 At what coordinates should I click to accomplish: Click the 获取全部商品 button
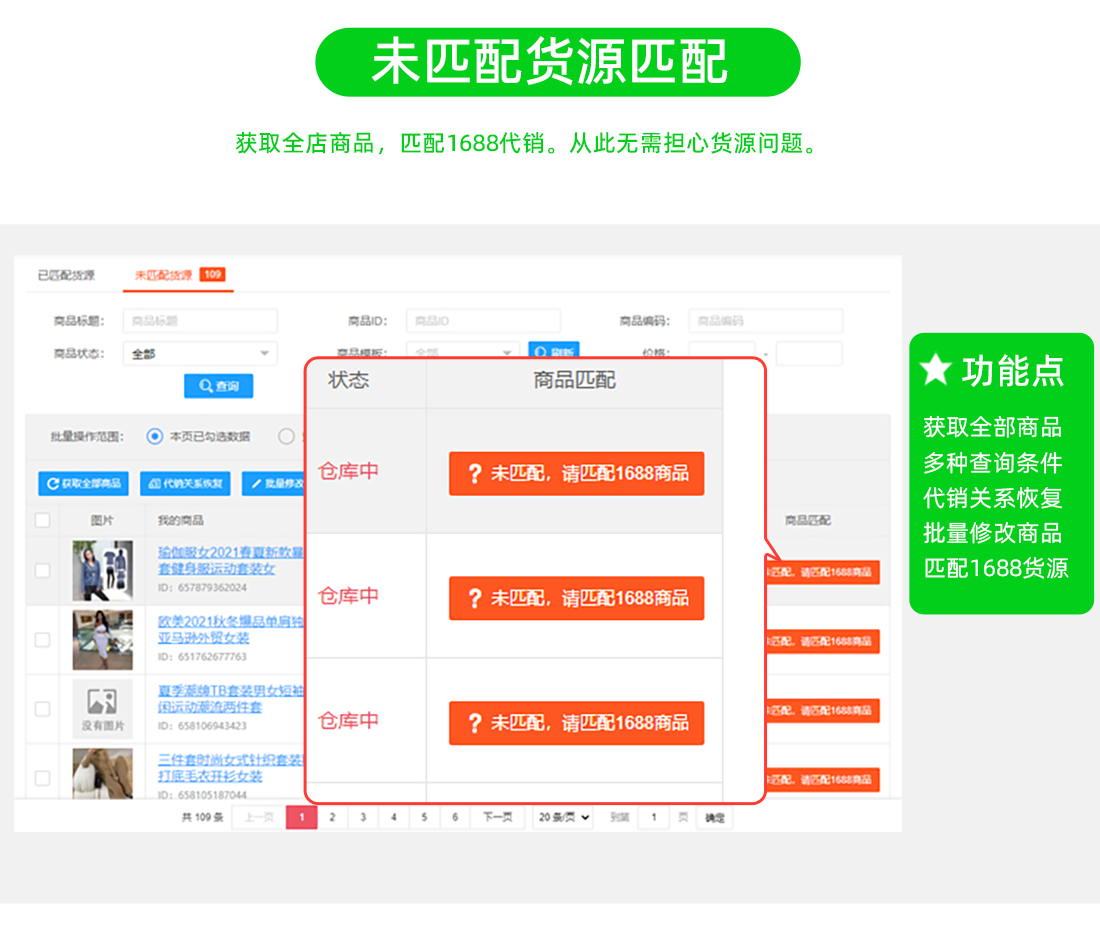83,483
